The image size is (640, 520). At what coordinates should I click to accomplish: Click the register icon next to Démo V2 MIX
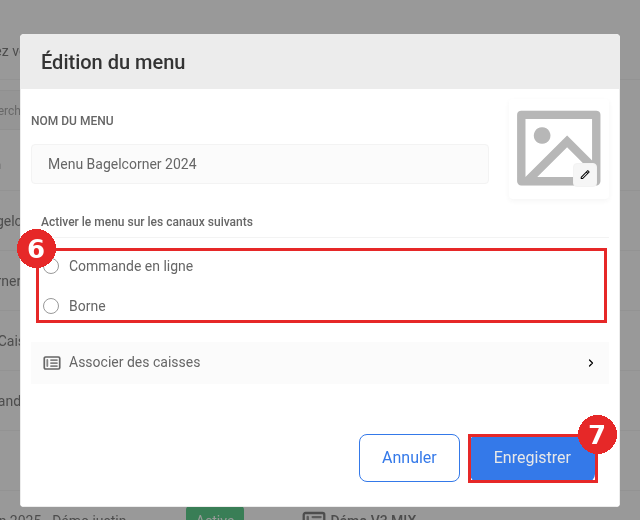pyautogui.click(x=314, y=516)
